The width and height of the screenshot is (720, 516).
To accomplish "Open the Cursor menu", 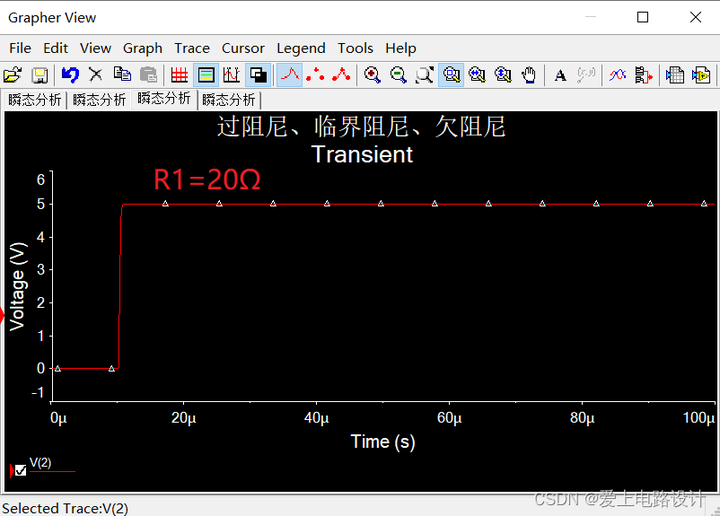I will [x=243, y=48].
